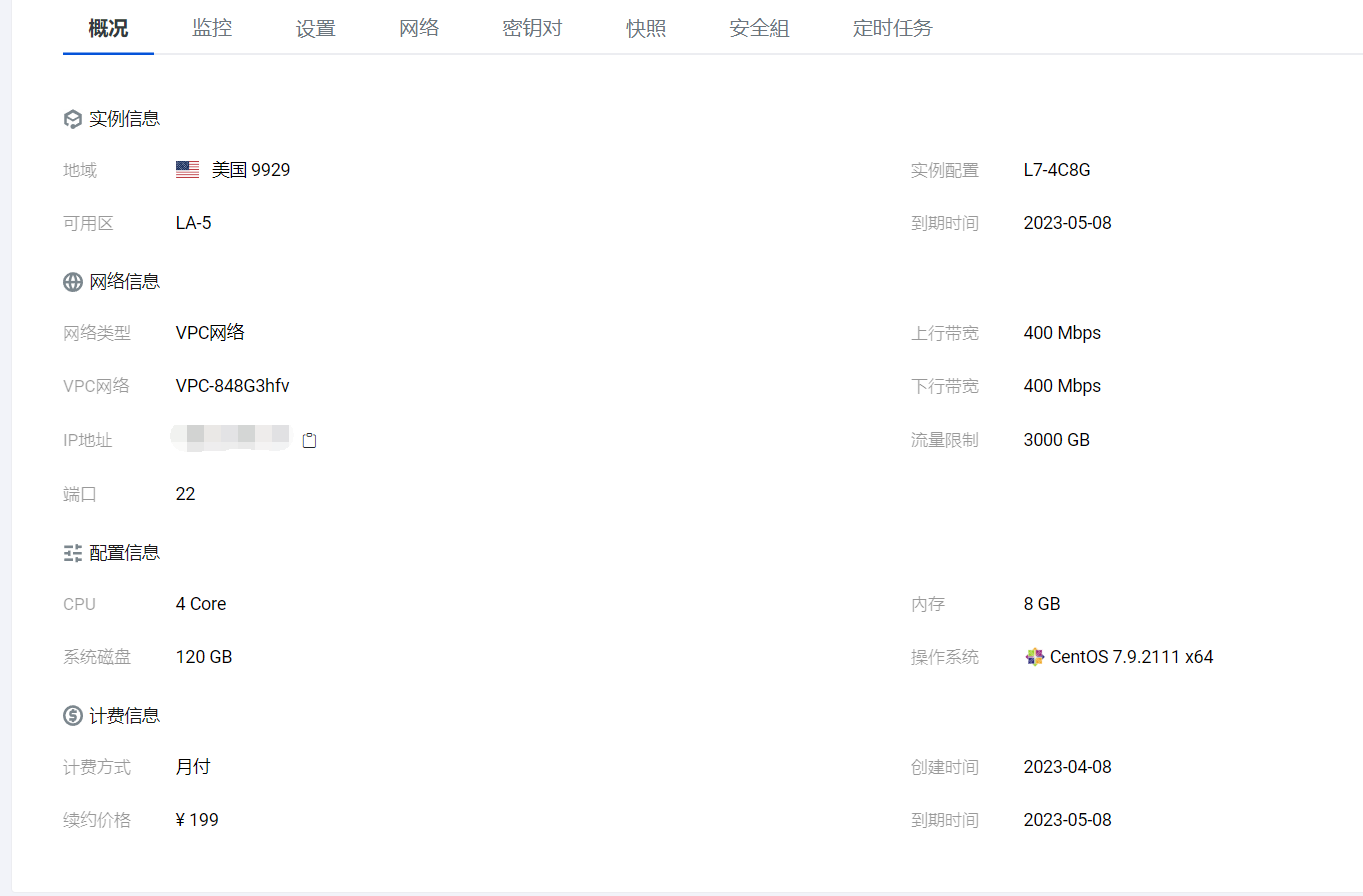Click the US flag icon beside 美国 9929
The width and height of the screenshot is (1363, 896).
point(187,170)
